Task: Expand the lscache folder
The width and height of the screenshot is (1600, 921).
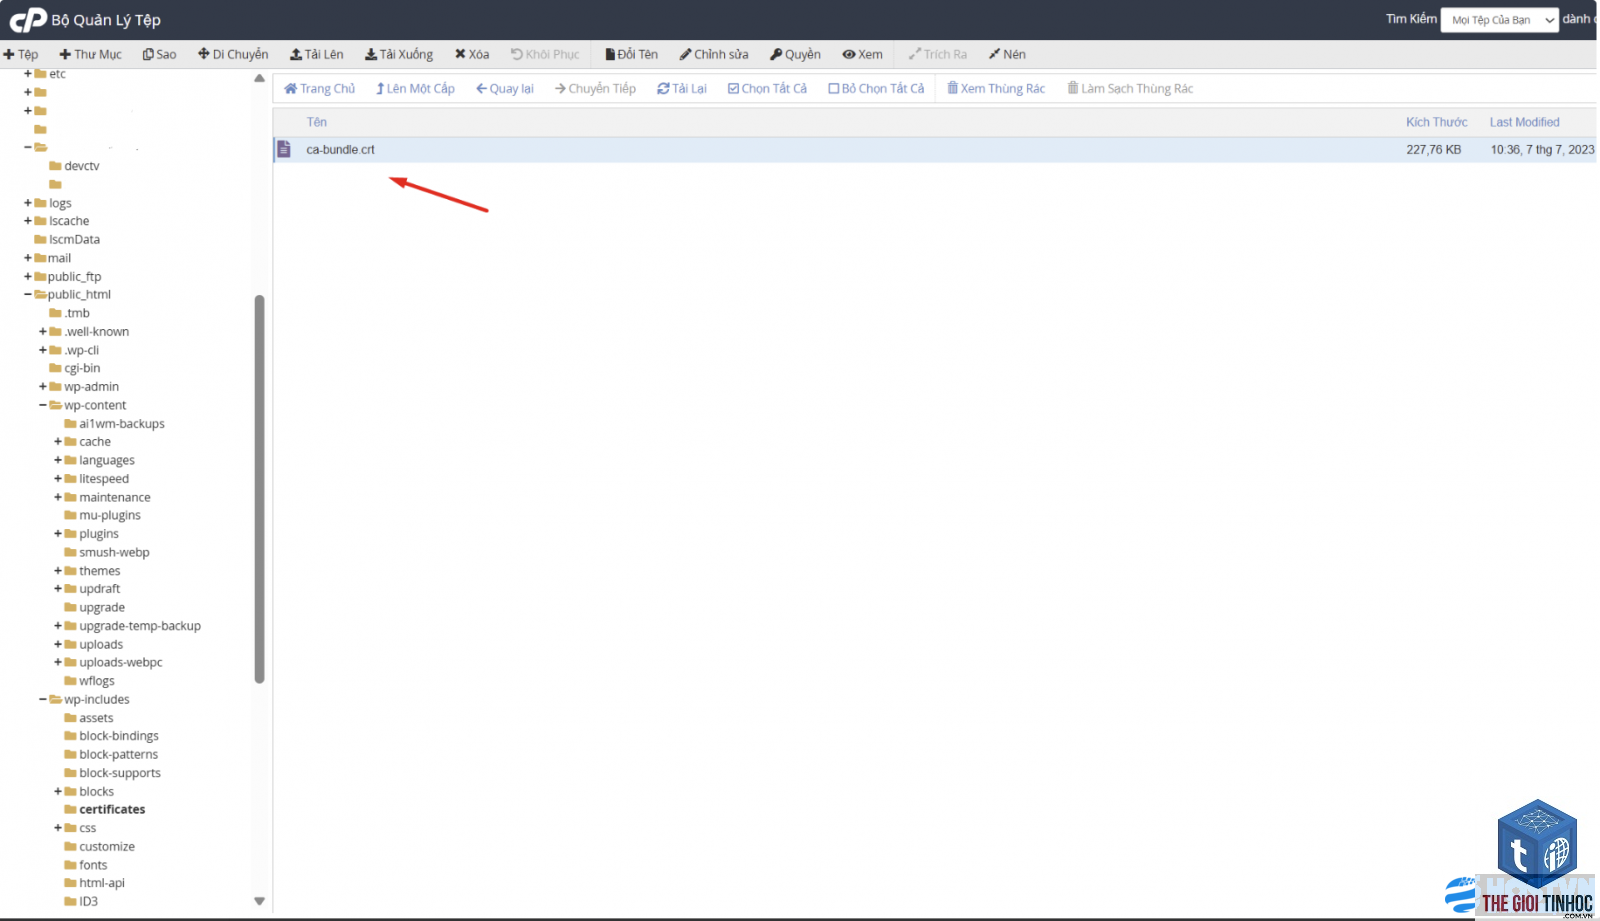Action: coord(28,221)
